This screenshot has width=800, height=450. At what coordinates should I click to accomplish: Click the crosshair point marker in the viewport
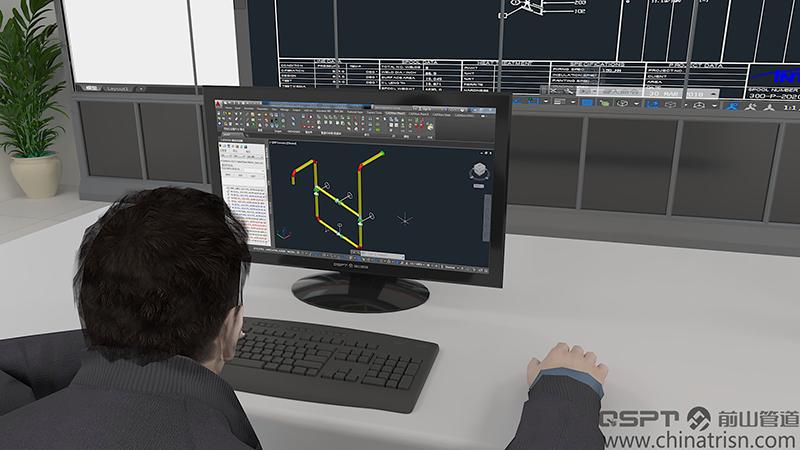(404, 218)
